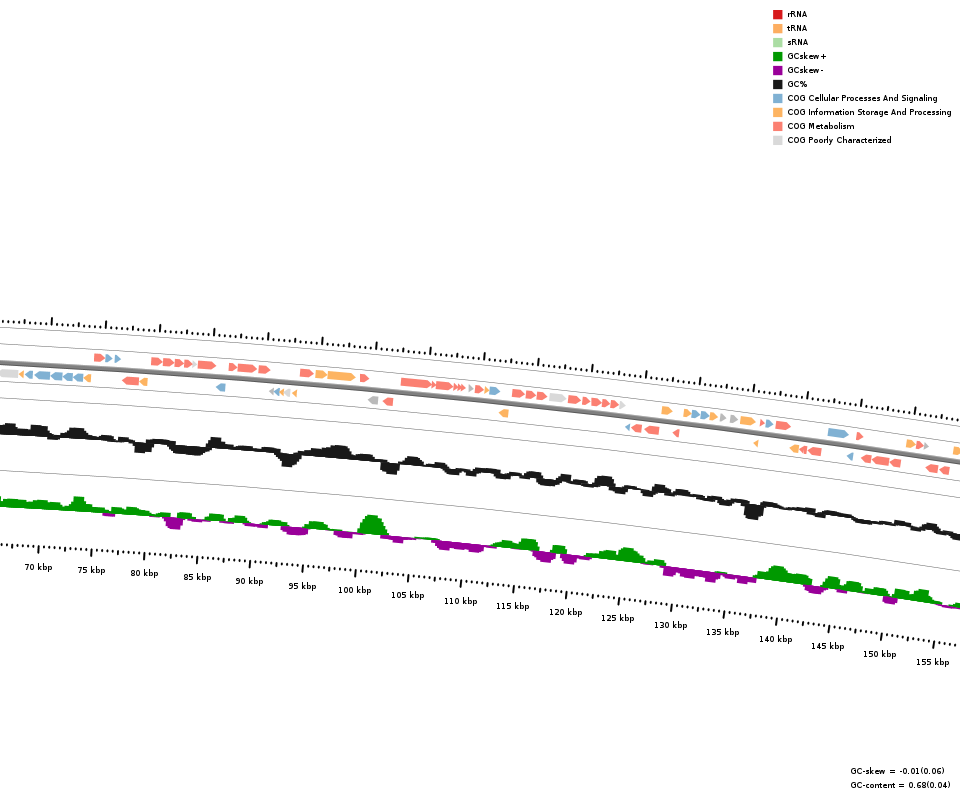Click the GC-content value text
The width and height of the screenshot is (960, 800).
901,785
